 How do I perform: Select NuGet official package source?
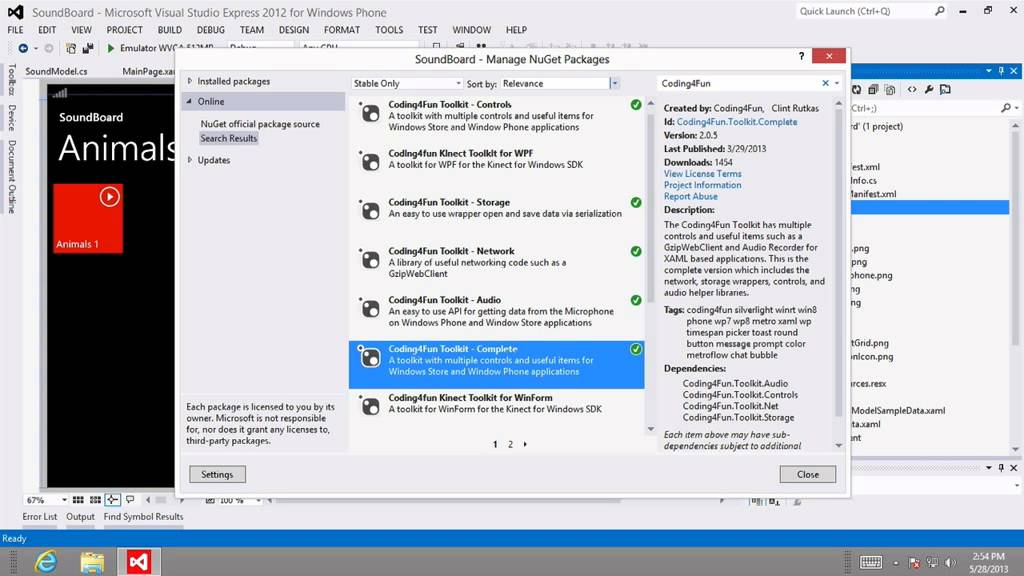point(260,124)
